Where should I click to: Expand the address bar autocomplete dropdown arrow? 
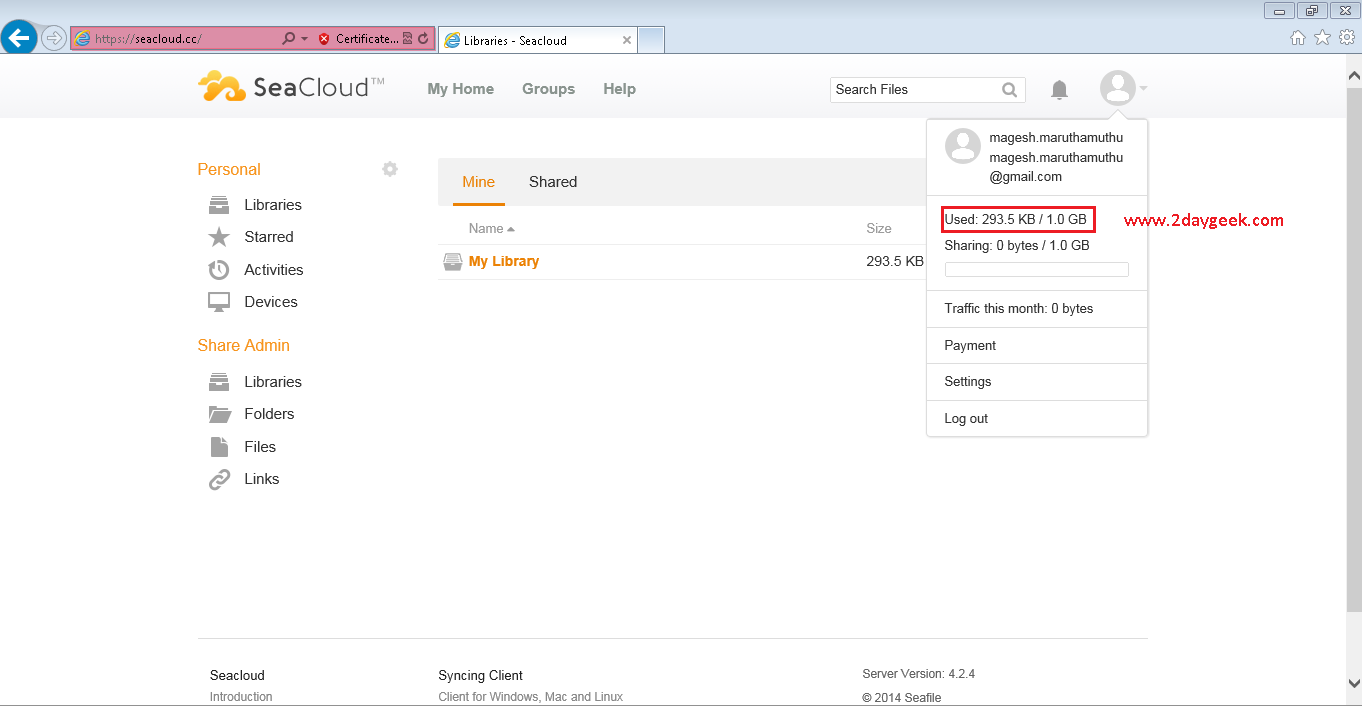[304, 39]
